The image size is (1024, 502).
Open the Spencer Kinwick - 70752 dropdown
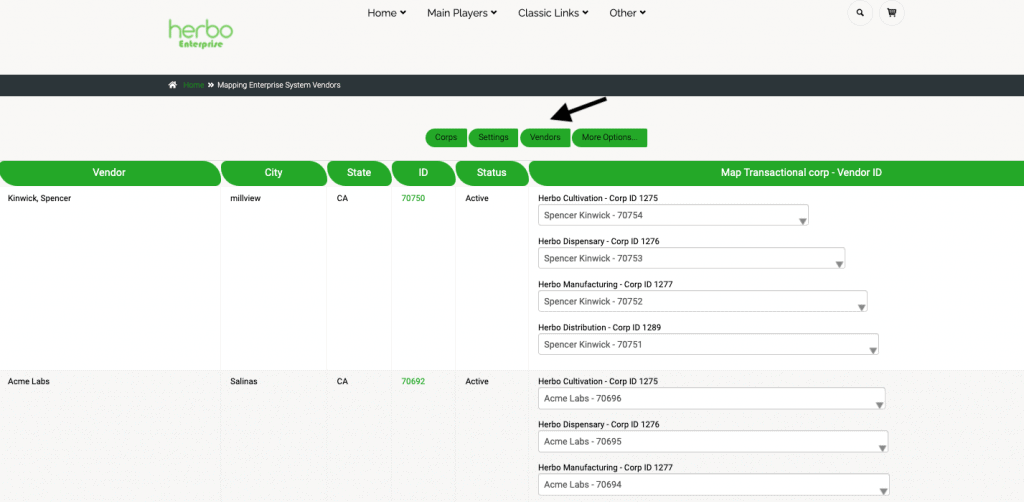click(703, 301)
